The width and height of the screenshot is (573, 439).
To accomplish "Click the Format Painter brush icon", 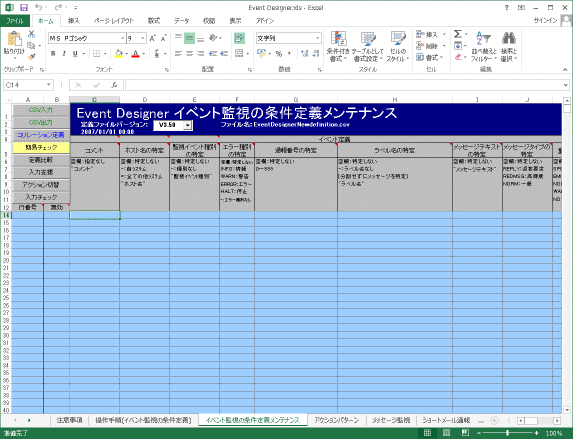I will [32, 57].
